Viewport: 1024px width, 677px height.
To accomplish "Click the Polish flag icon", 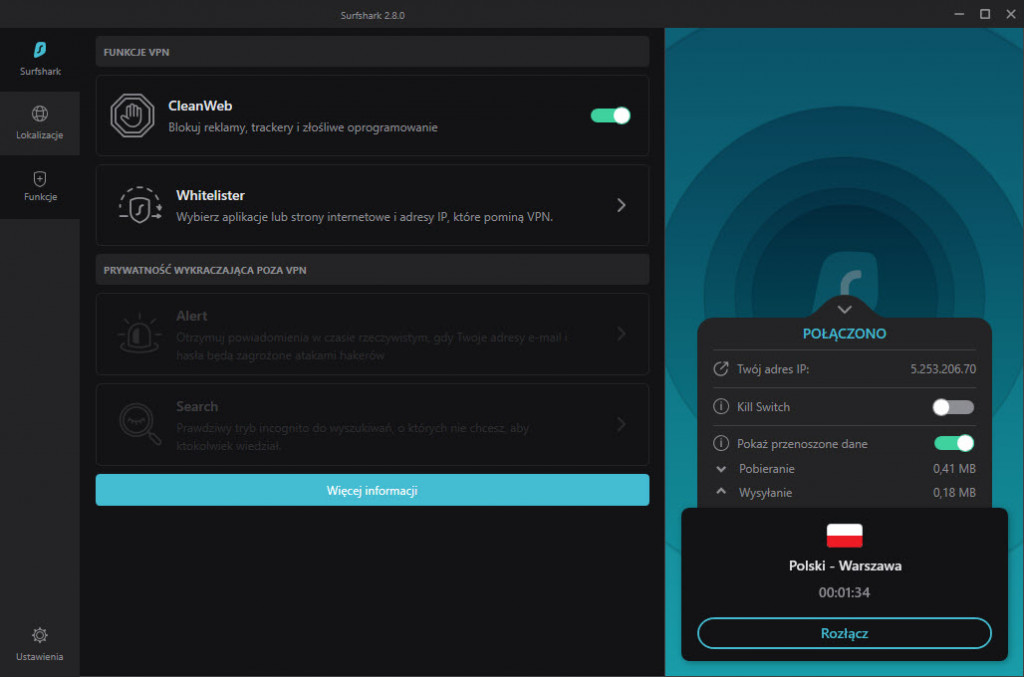I will pos(844,535).
